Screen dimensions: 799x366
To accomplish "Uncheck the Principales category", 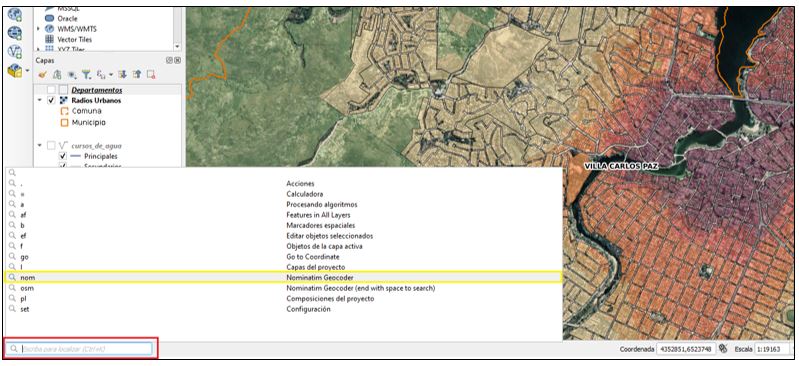I will click(63, 156).
